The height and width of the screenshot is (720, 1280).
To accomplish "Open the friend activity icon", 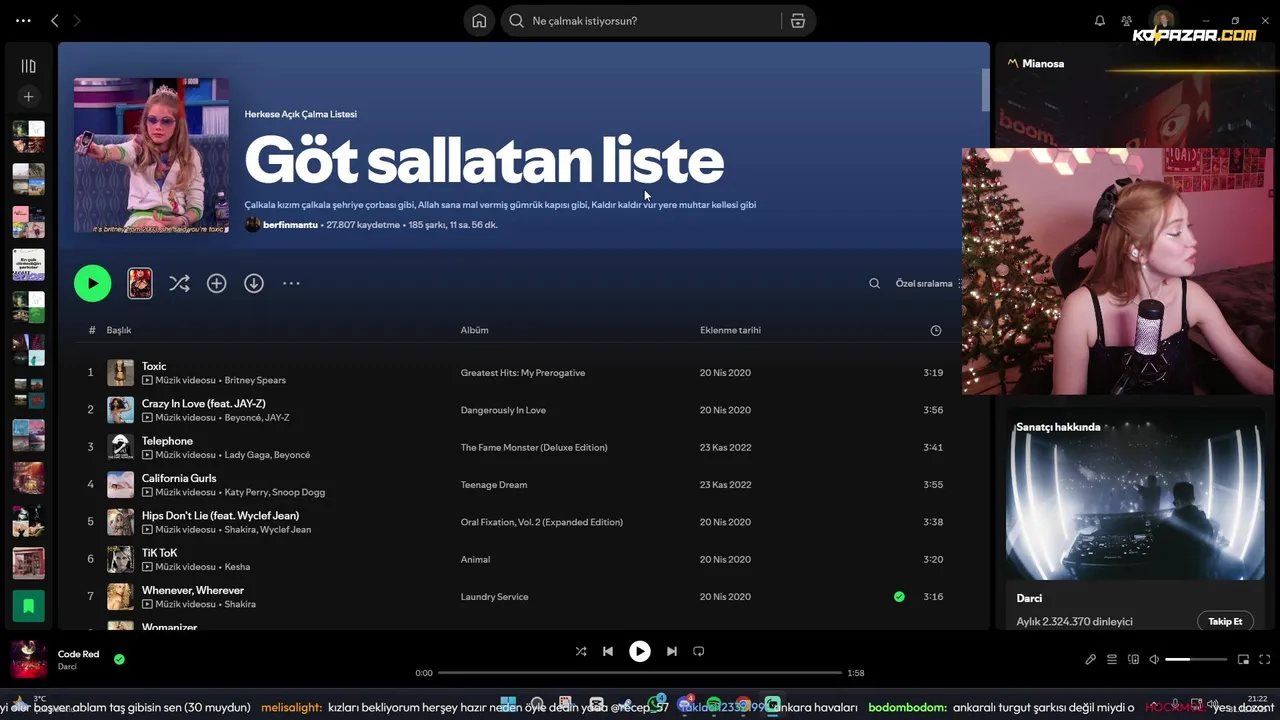I will click(x=1127, y=21).
